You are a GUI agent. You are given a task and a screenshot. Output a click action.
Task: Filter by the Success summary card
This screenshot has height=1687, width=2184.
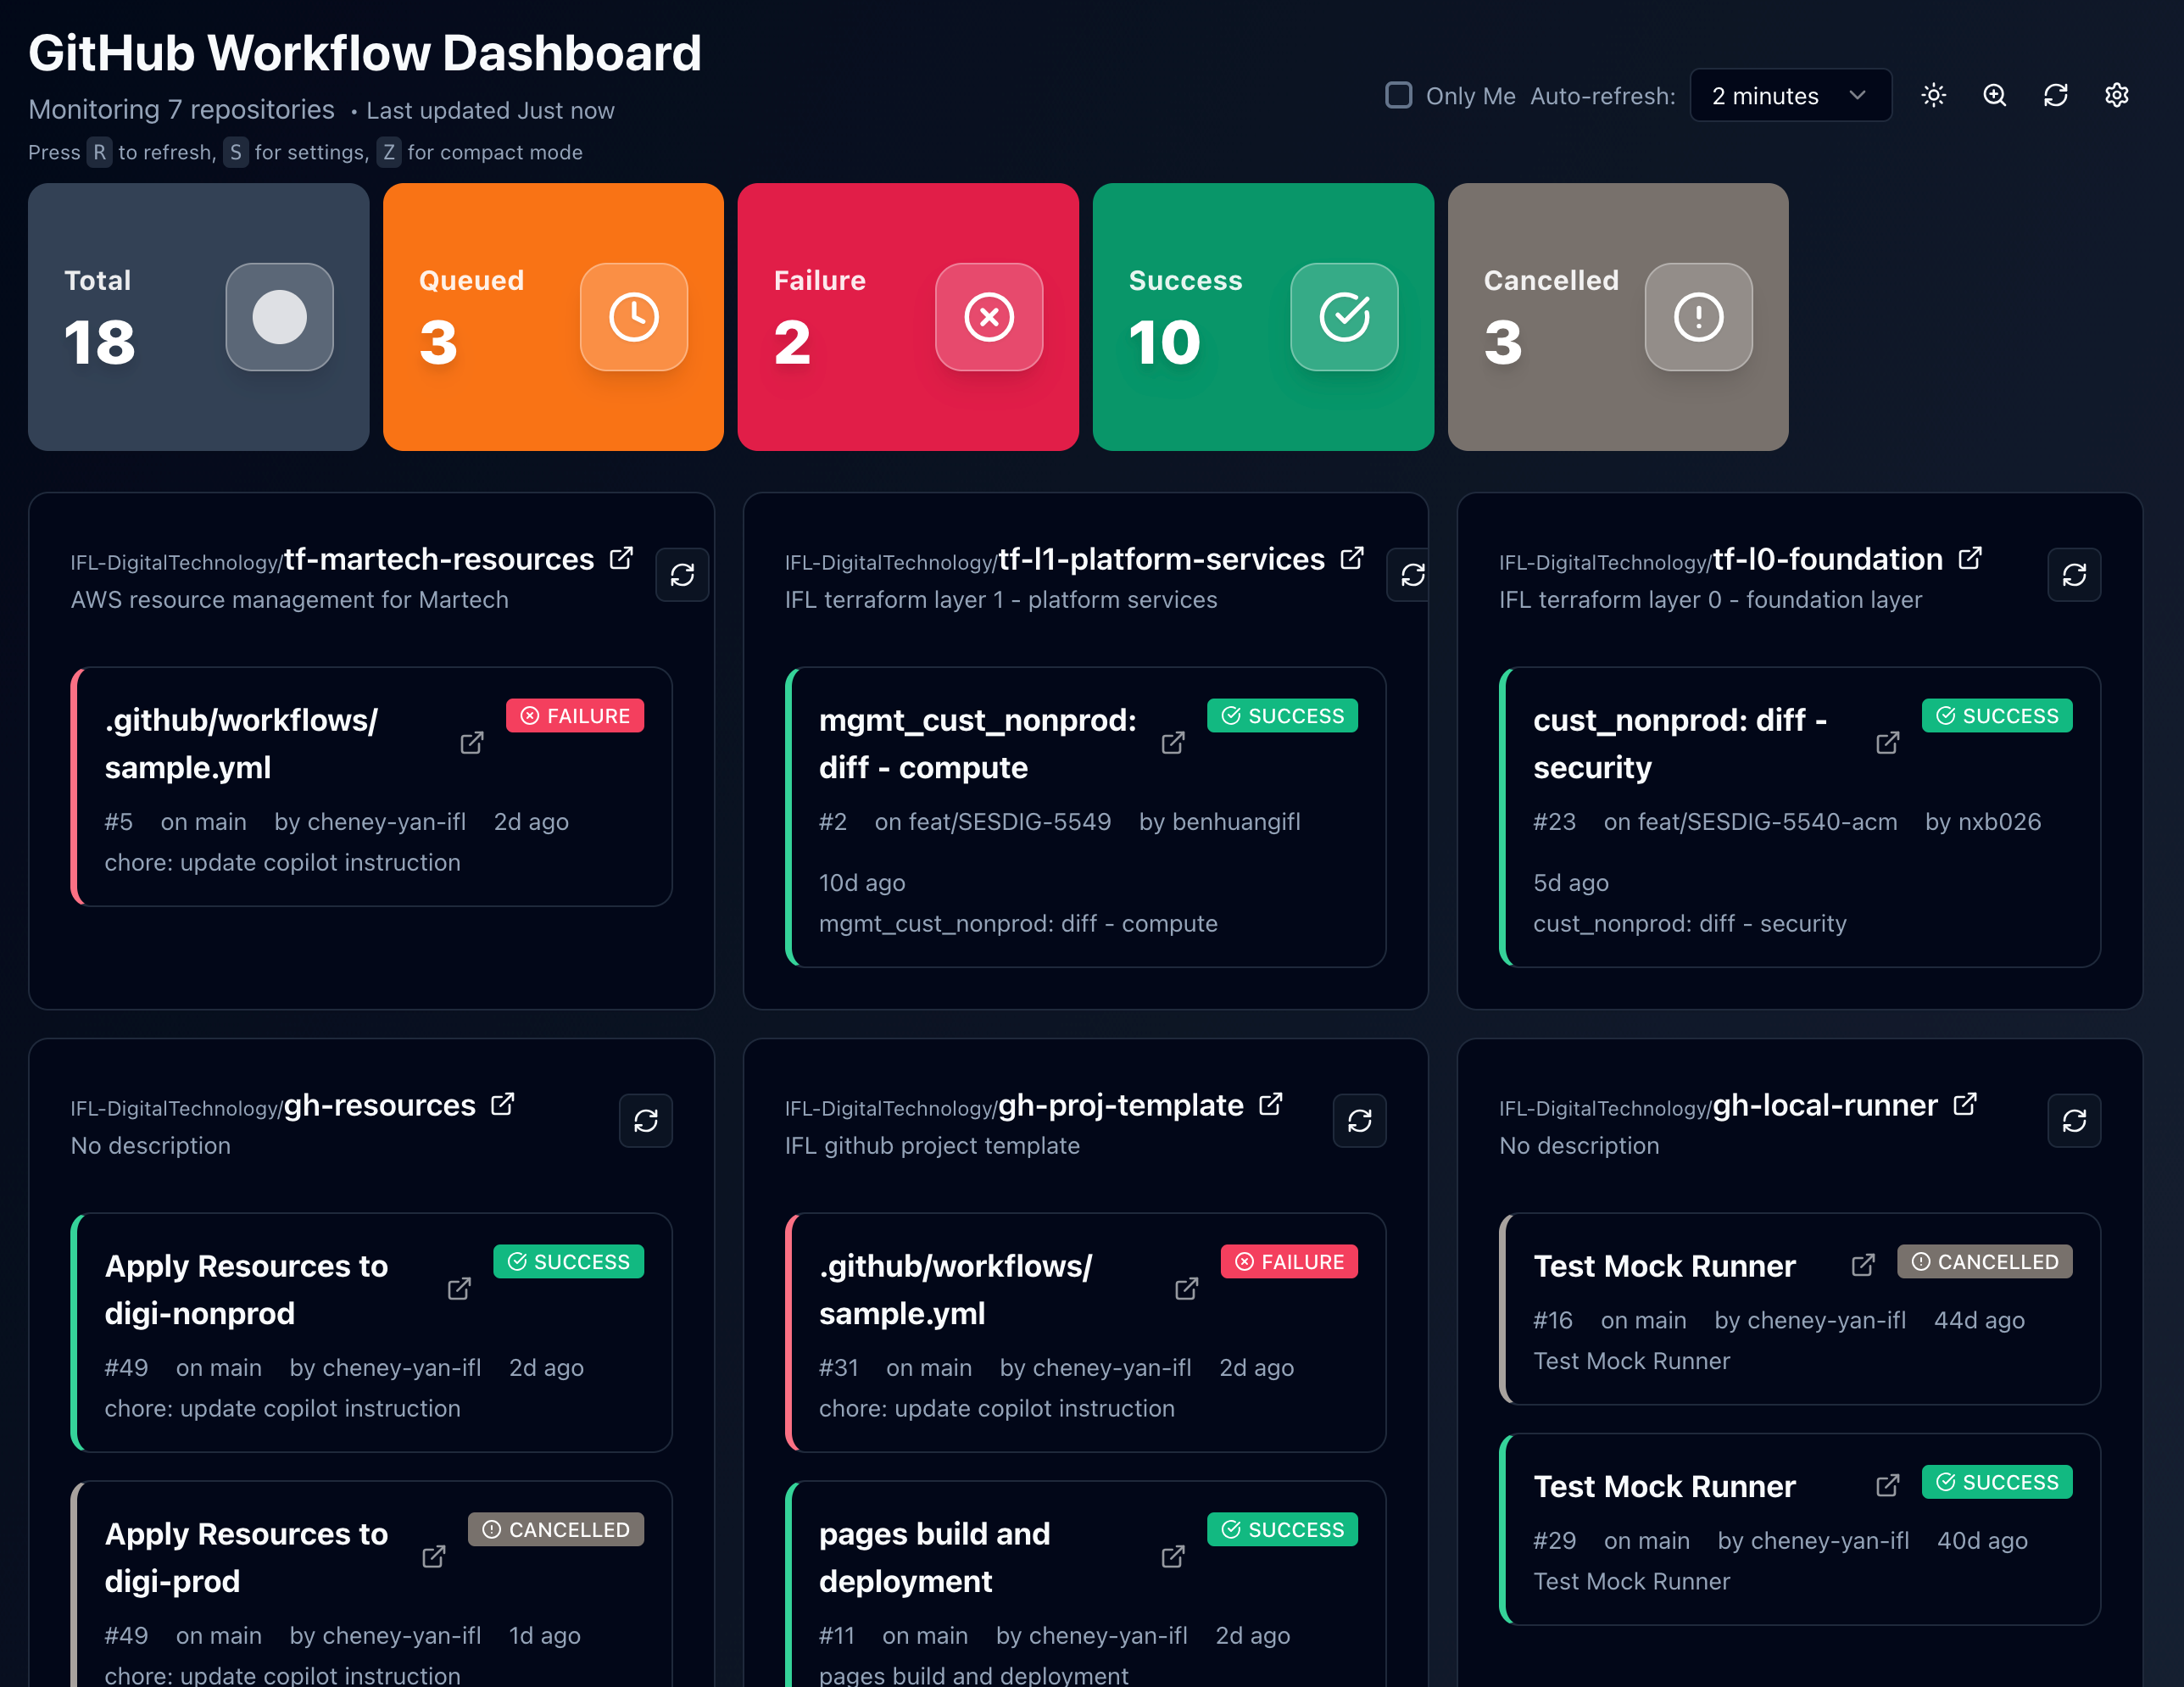pyautogui.click(x=1263, y=317)
